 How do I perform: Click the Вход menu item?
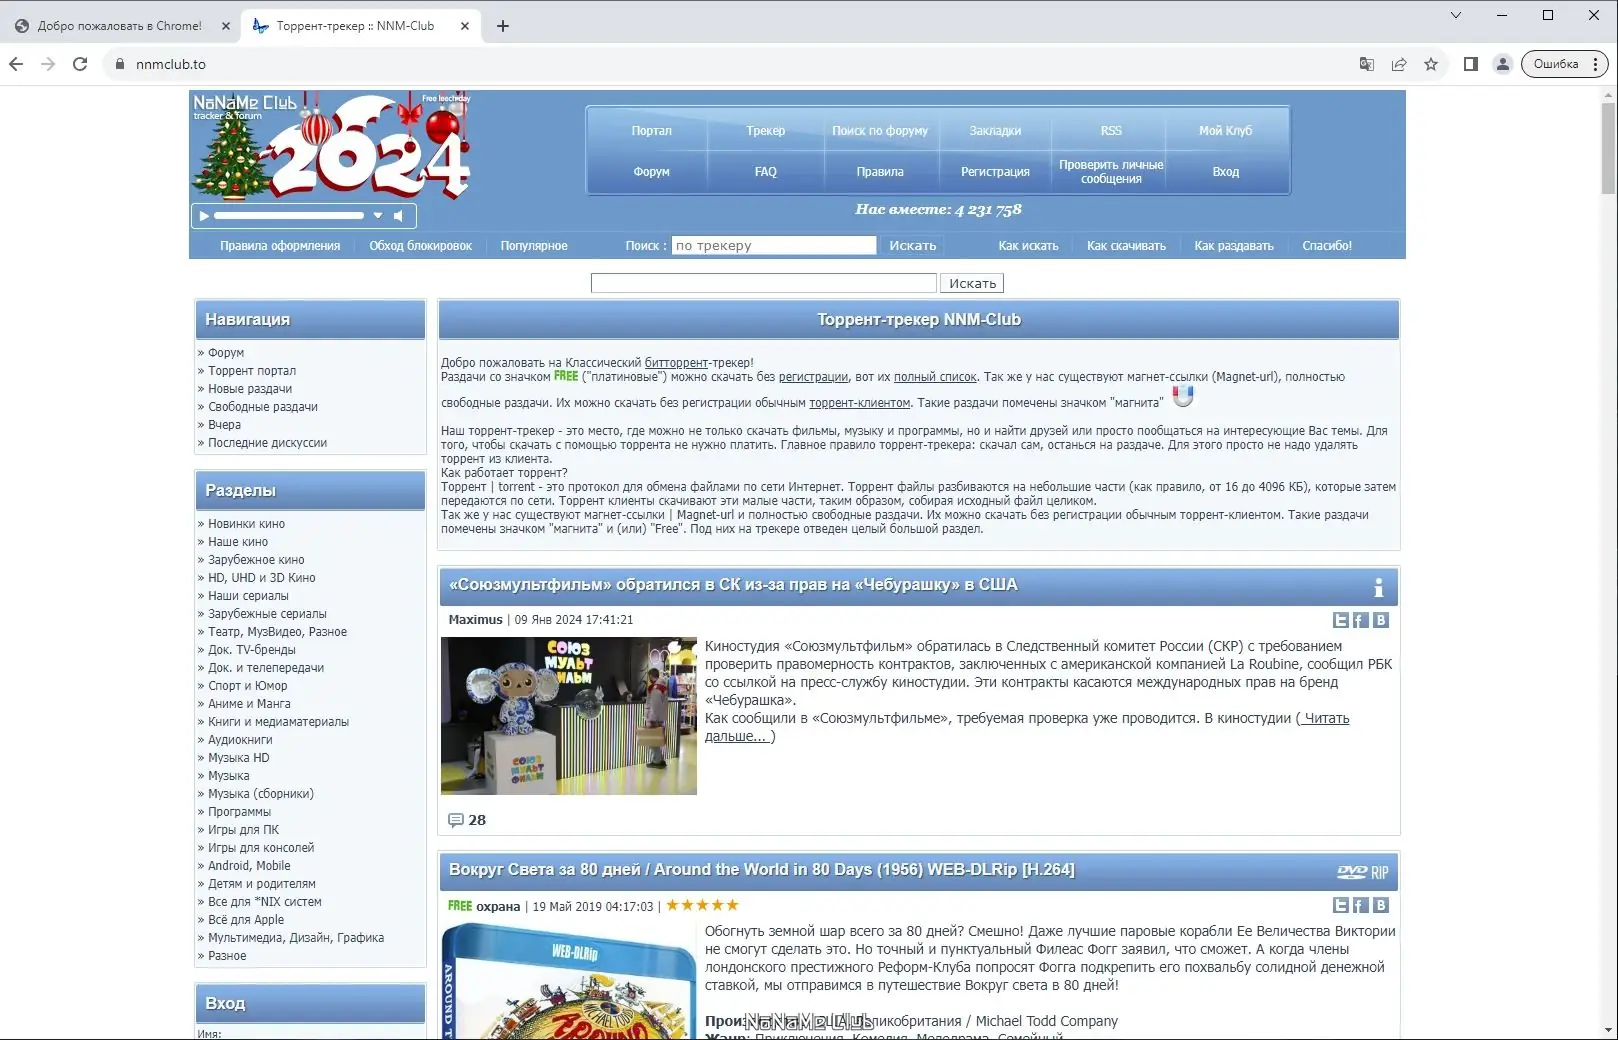[1226, 172]
